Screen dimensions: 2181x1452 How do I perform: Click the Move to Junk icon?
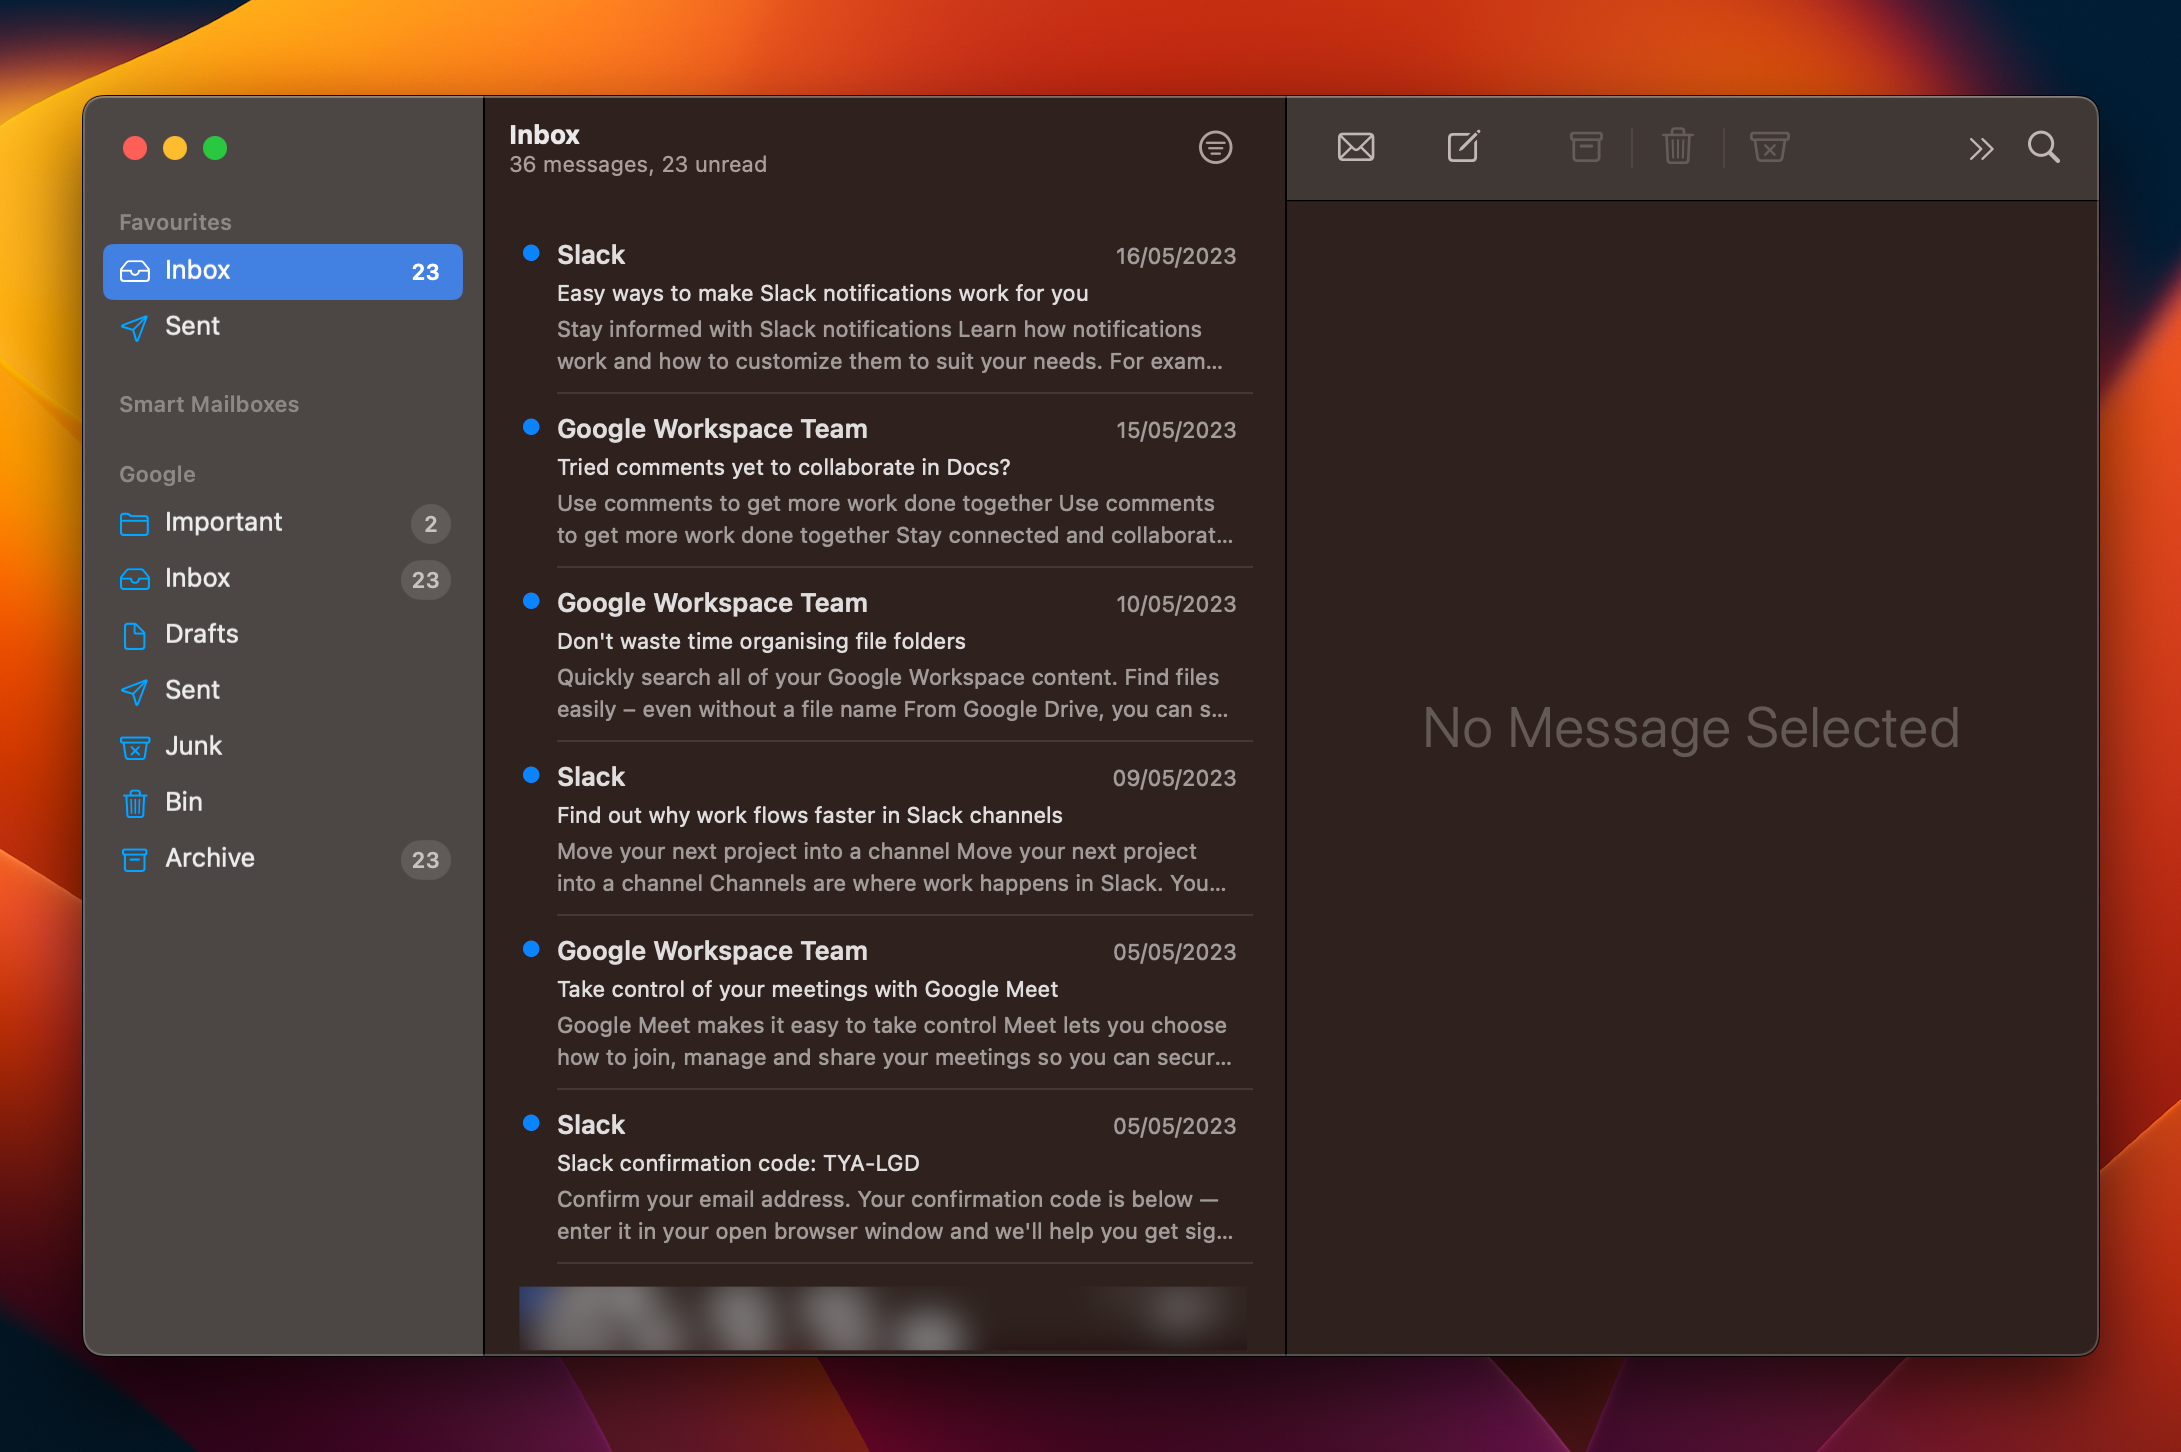[1769, 148]
